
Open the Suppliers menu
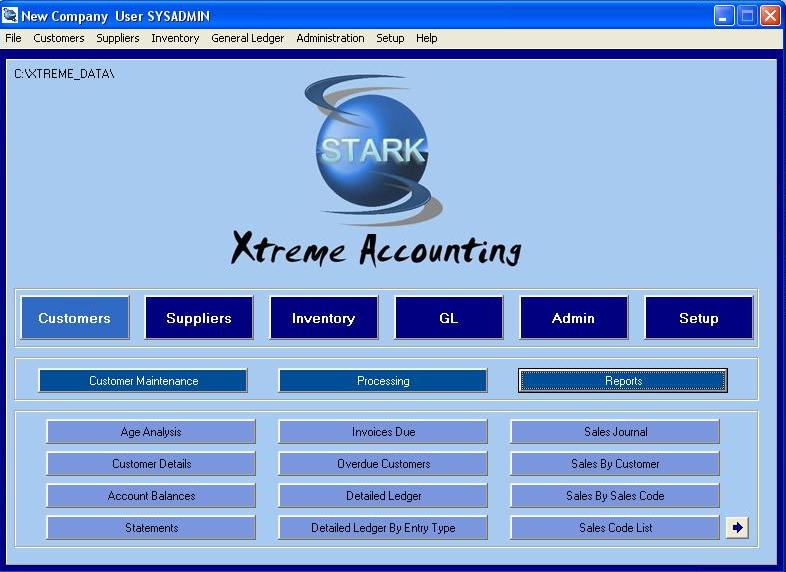(x=118, y=38)
